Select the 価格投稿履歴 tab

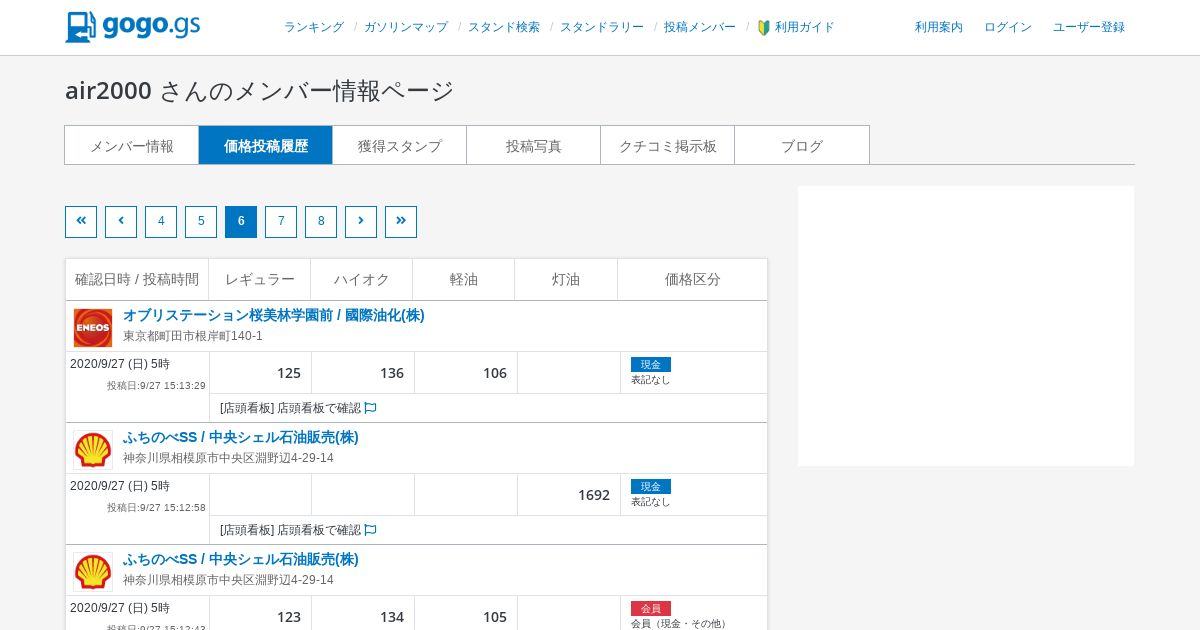coord(266,145)
